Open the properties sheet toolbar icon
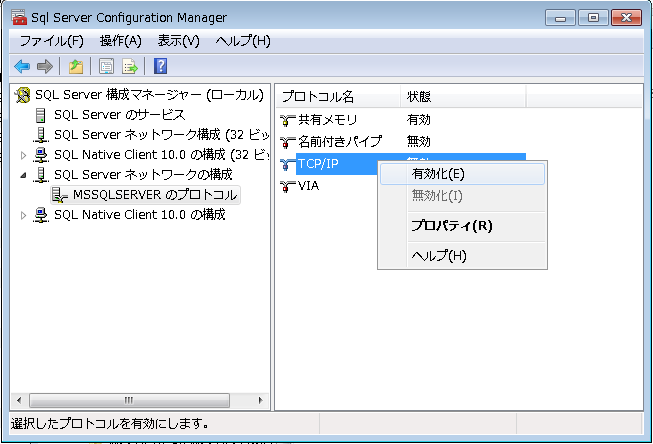653x444 pixels. pyautogui.click(x=107, y=66)
